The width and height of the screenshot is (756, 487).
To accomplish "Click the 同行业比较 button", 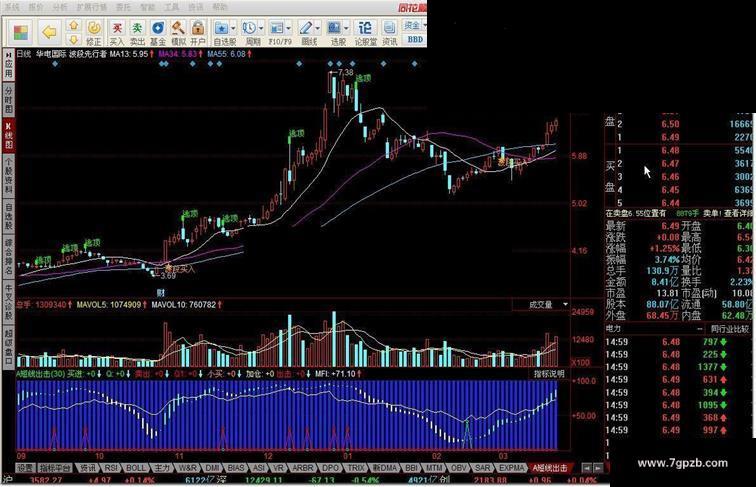I will [x=729, y=329].
